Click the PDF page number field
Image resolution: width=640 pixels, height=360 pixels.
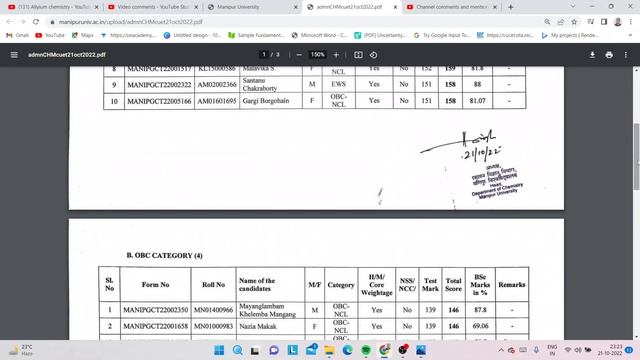tap(264, 55)
